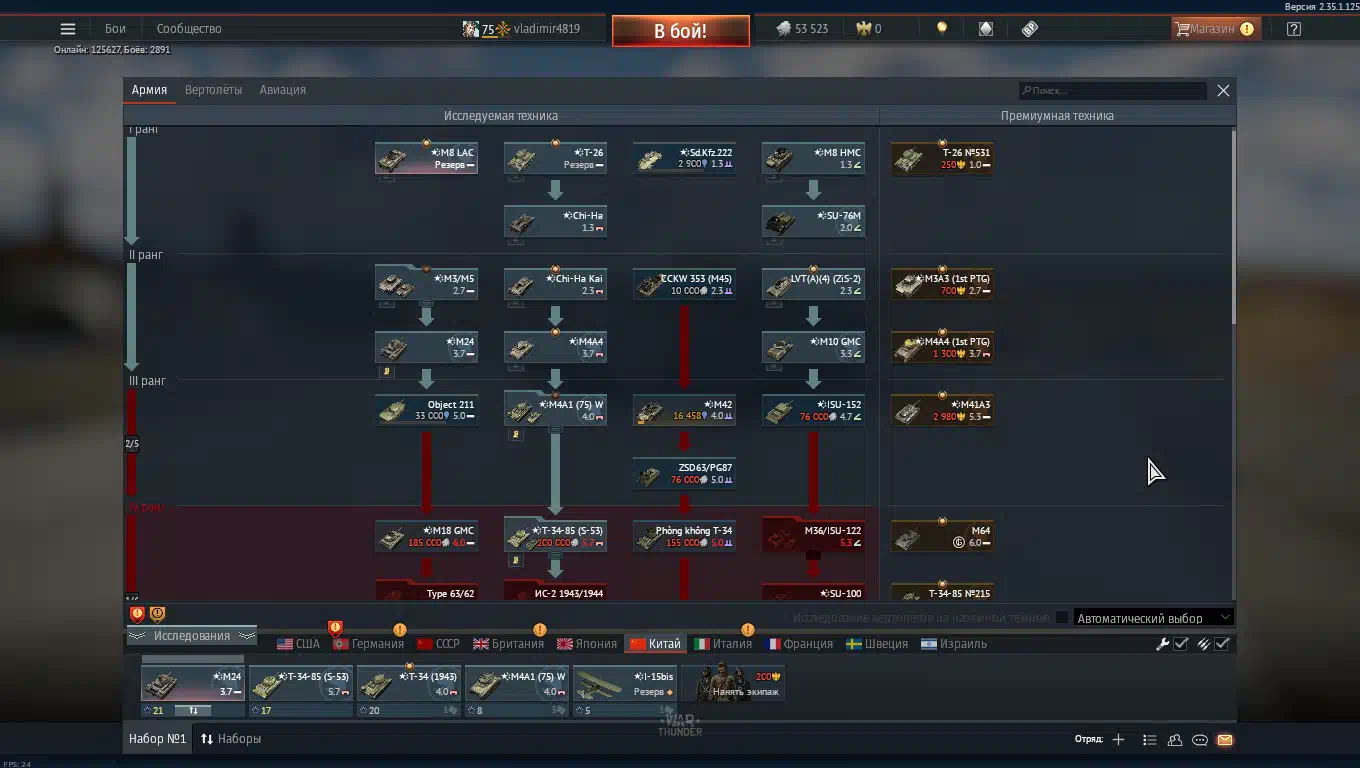Viewport: 1360px width, 768px height.
Task: Select the ISU-152 research card
Action: pyautogui.click(x=813, y=410)
